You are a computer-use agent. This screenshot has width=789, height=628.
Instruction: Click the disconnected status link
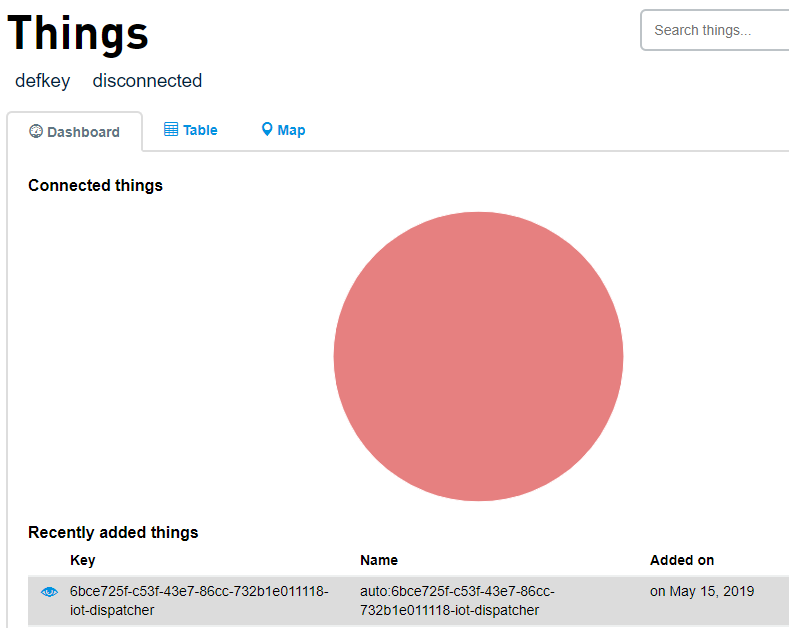147,81
